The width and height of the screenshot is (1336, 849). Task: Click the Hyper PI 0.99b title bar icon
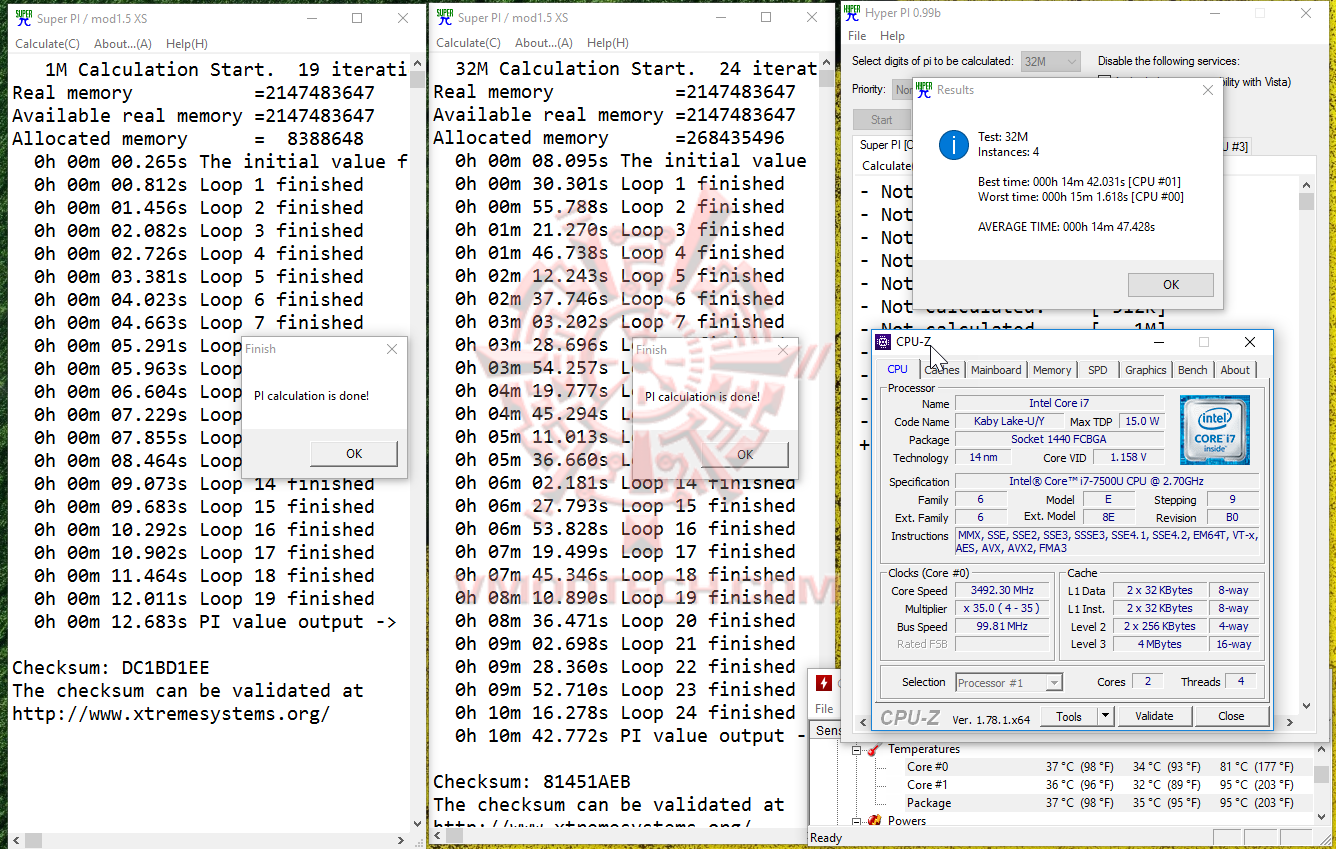point(851,13)
